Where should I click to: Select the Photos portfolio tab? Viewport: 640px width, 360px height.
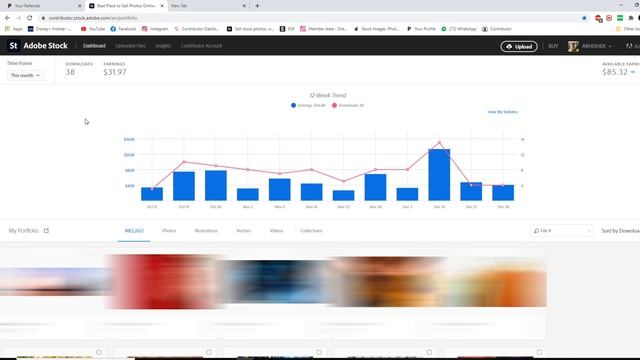point(169,231)
